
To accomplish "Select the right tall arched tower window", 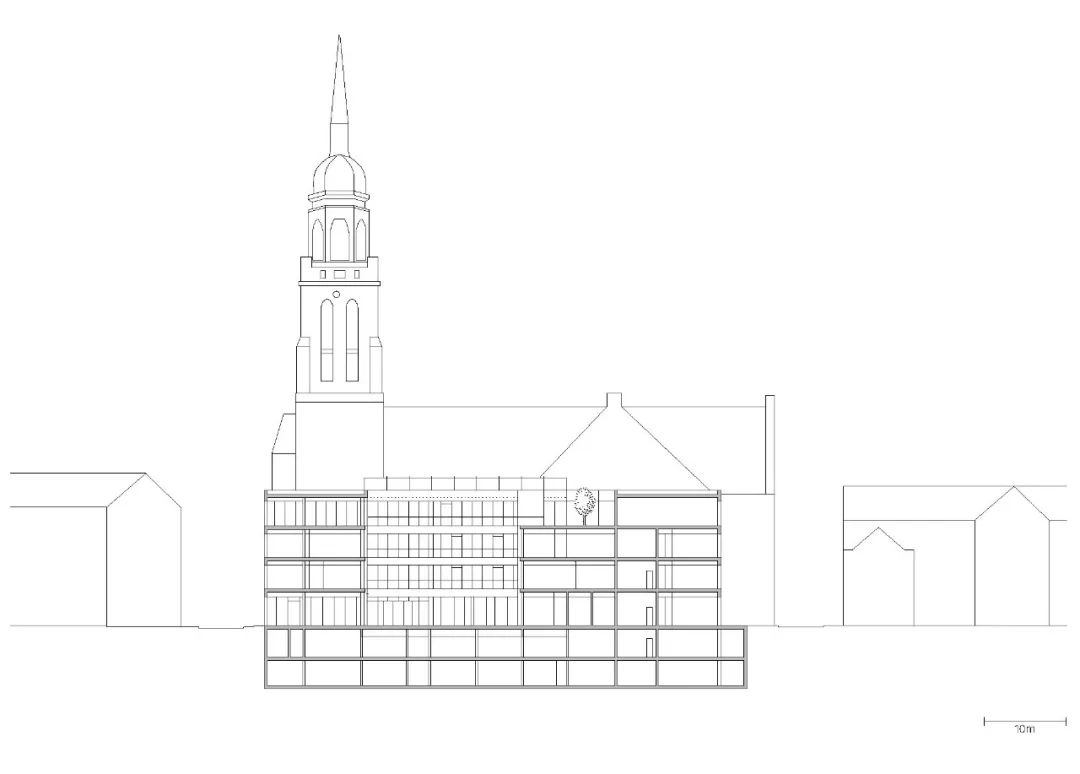I will click(351, 340).
